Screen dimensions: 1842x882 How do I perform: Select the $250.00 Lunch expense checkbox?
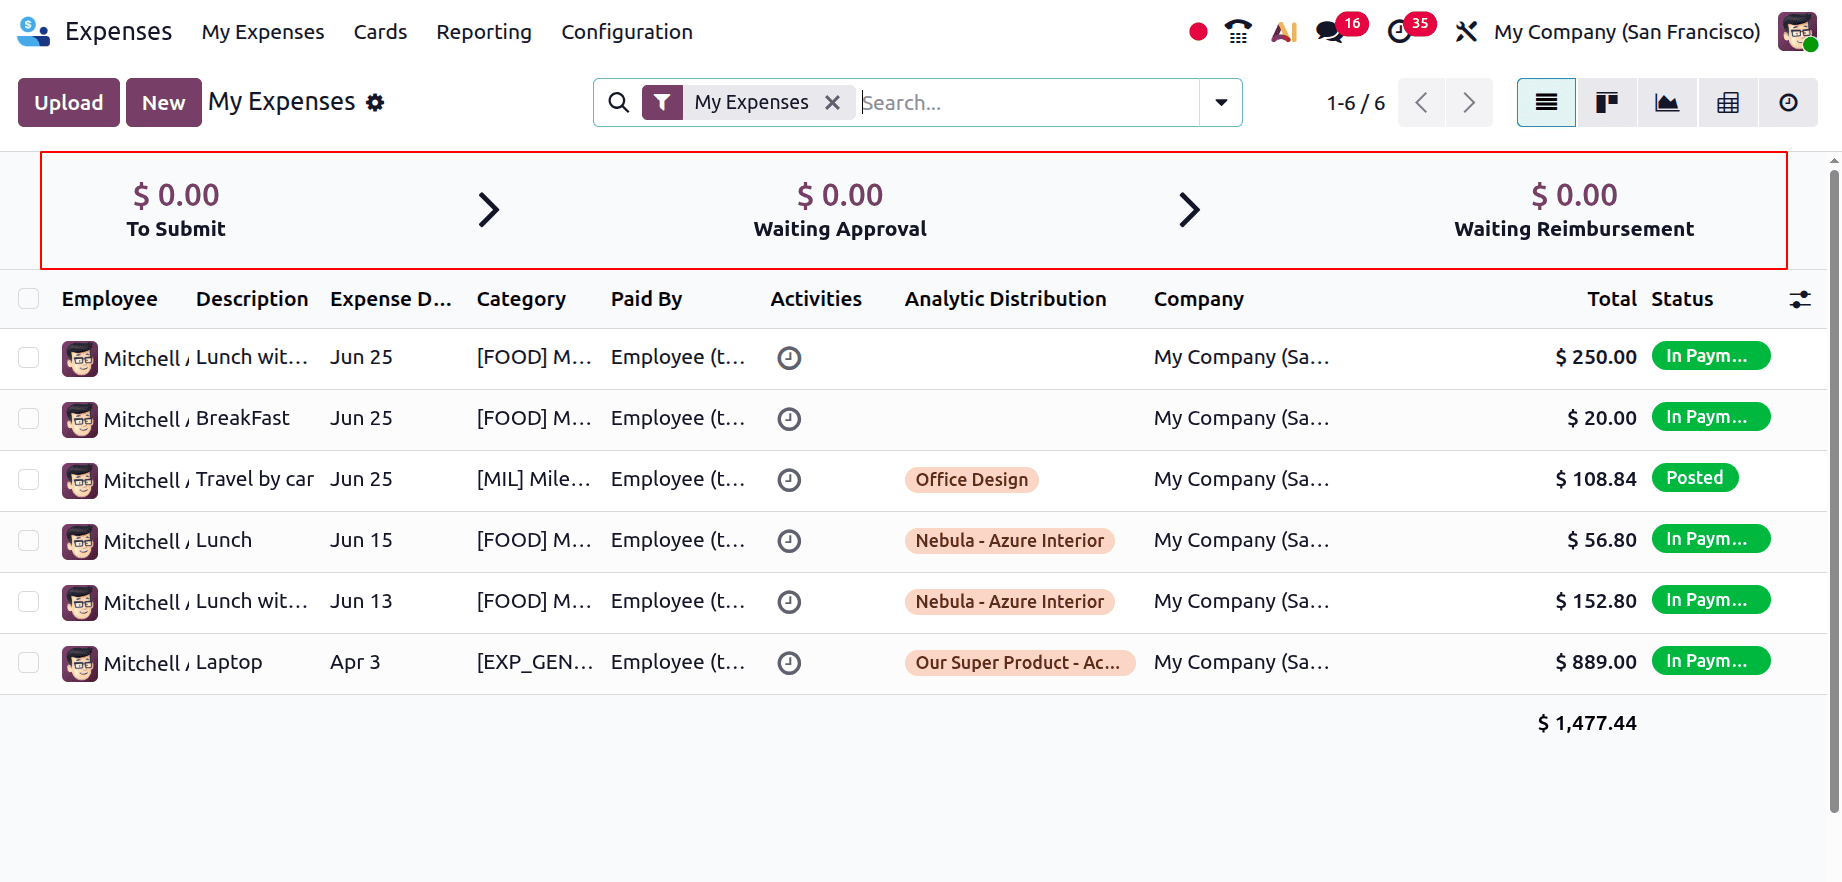[29, 358]
